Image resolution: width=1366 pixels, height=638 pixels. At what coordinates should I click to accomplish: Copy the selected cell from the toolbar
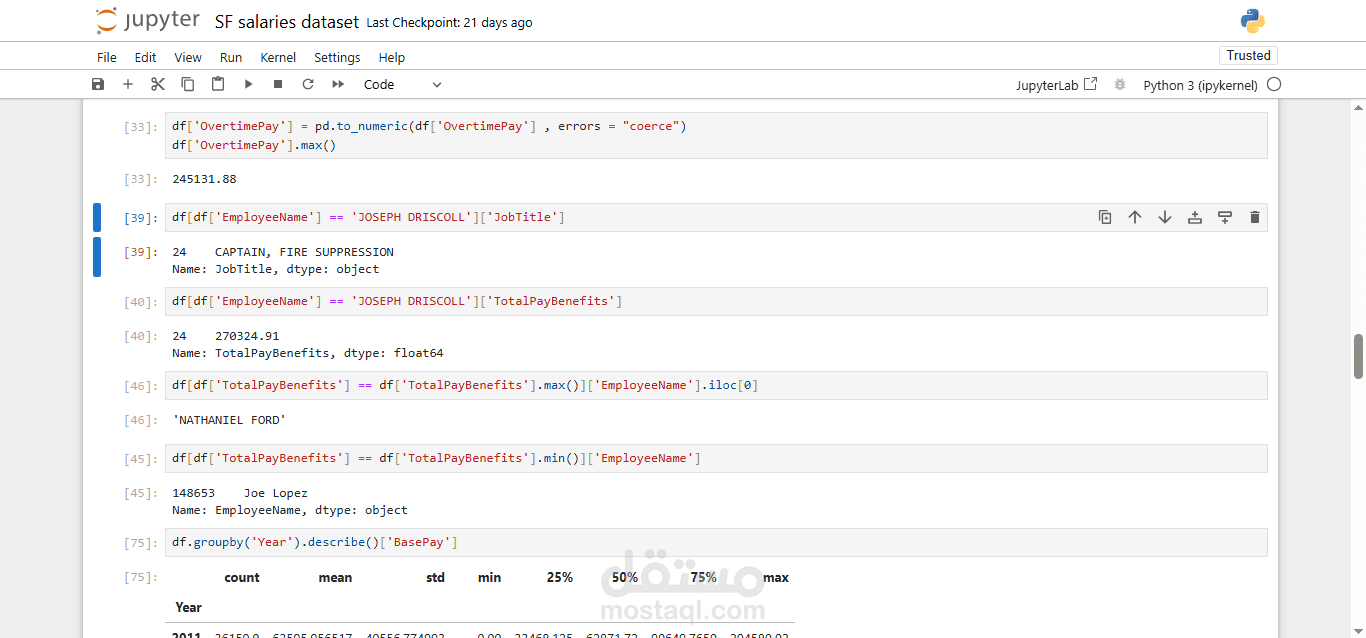187,85
